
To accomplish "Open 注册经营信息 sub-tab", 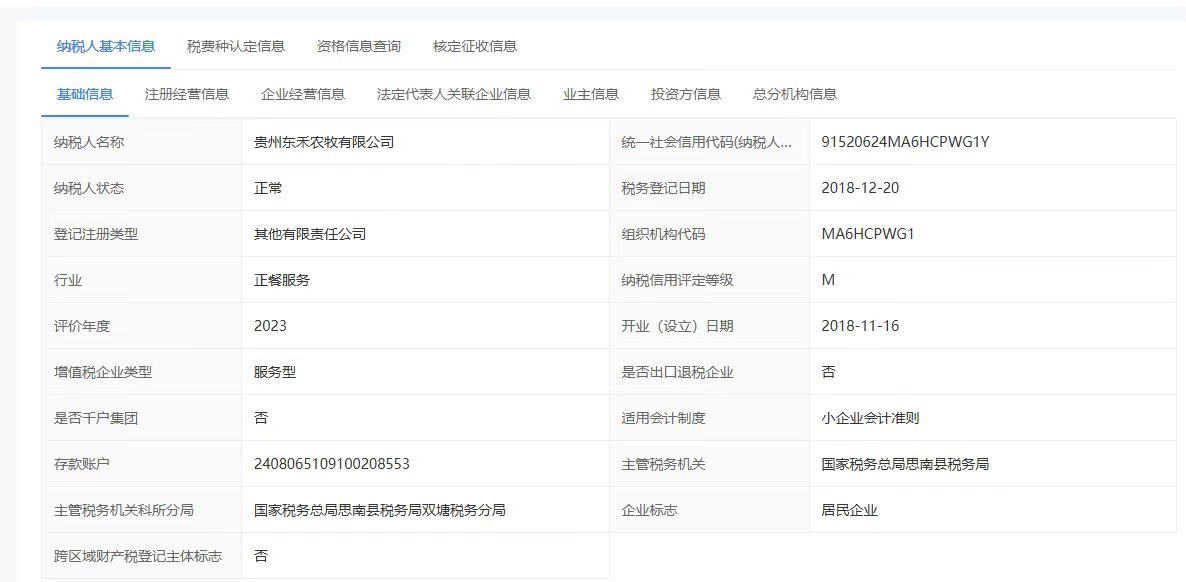I will [187, 94].
